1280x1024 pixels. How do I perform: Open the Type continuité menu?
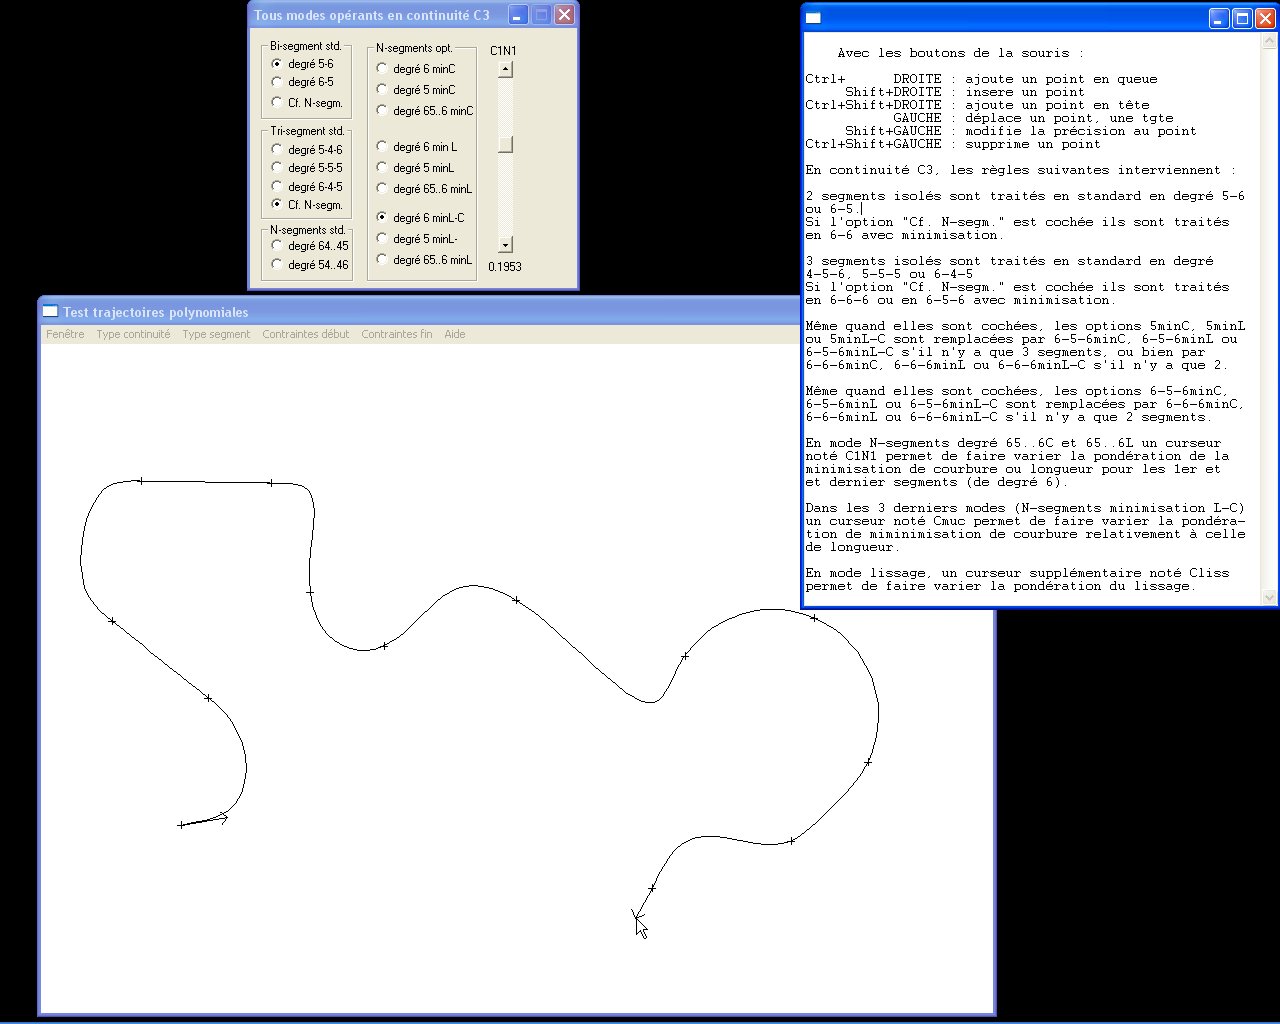point(133,334)
